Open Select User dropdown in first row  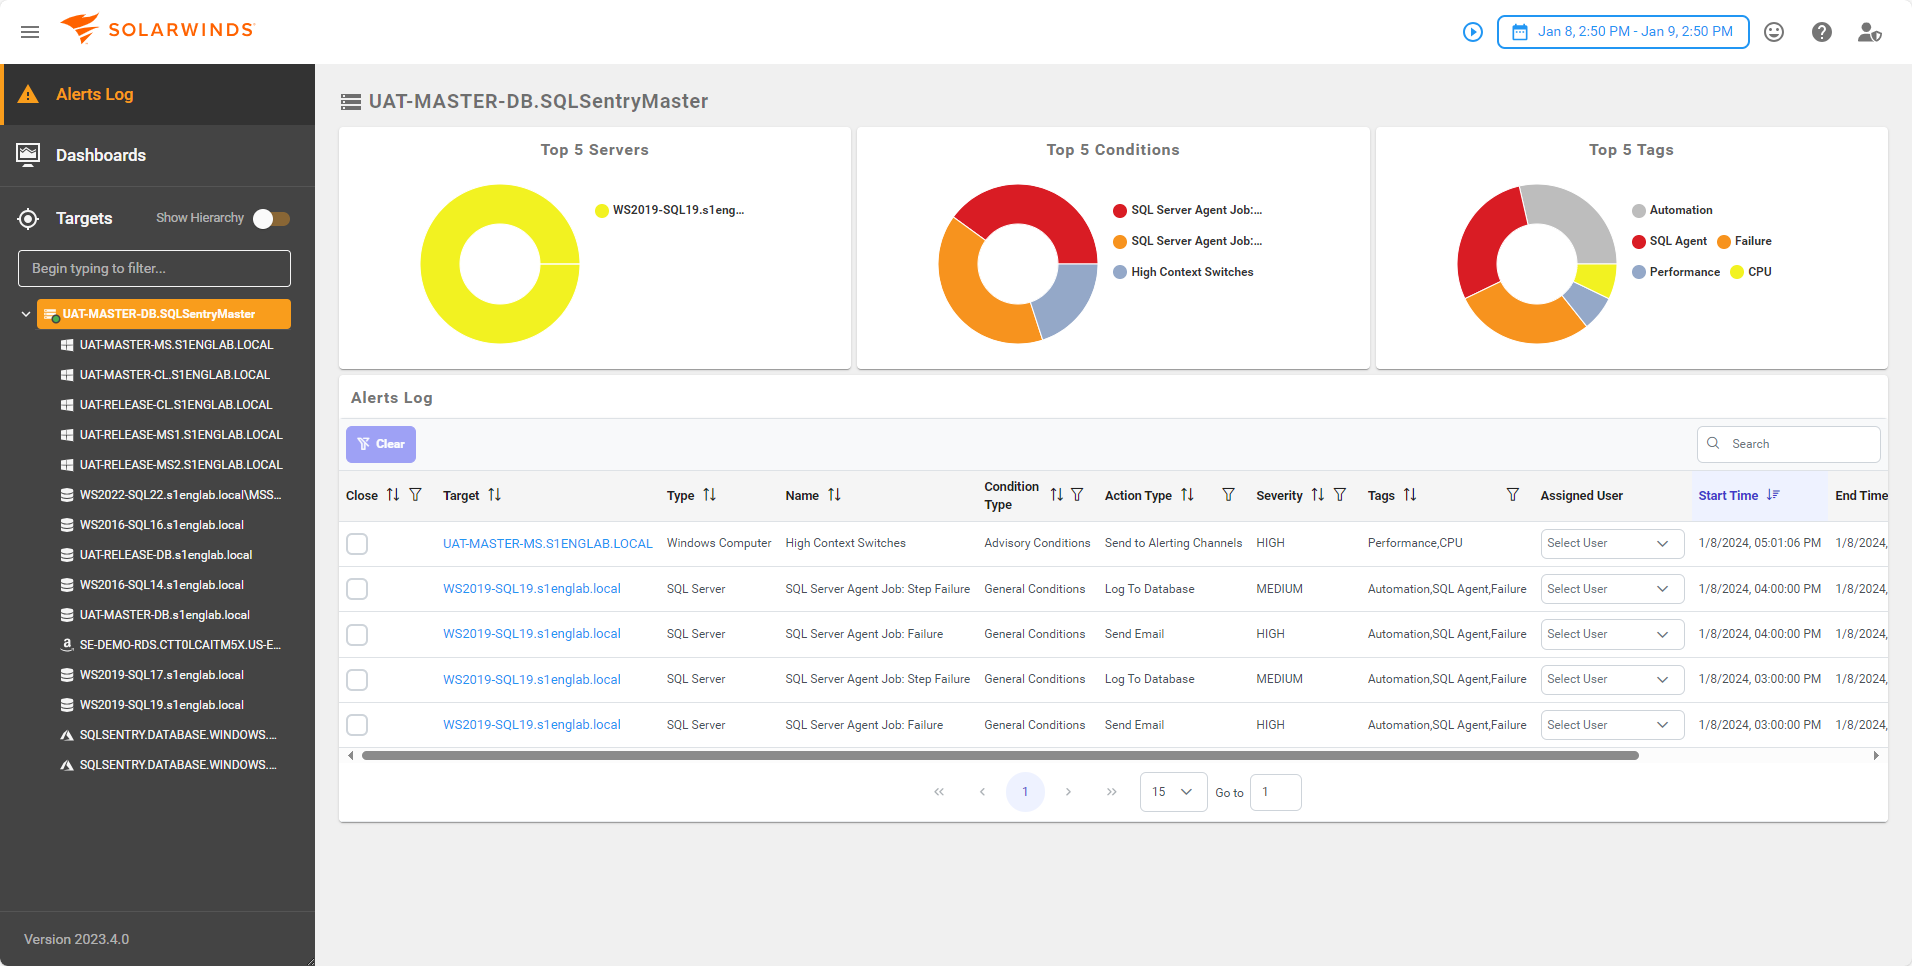pos(1611,544)
